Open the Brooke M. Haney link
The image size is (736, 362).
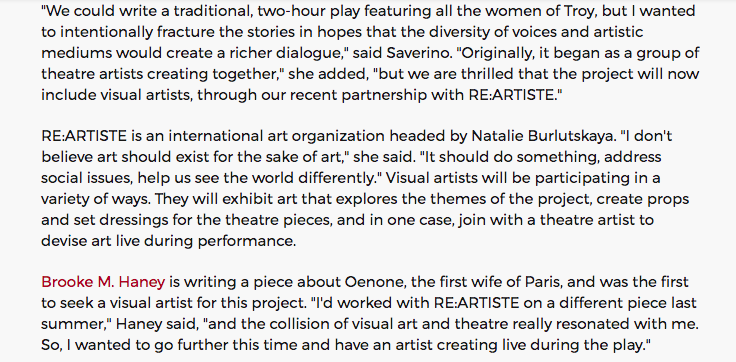[x=103, y=282]
